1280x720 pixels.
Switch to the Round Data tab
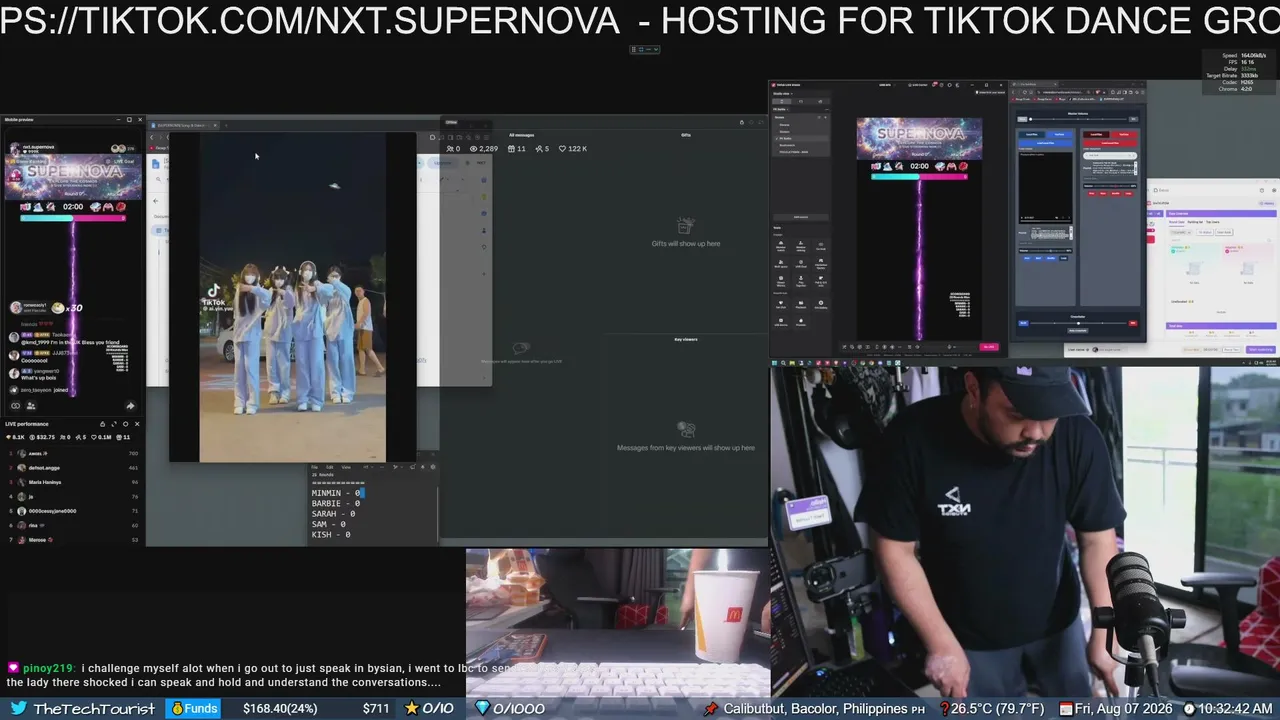1176,221
